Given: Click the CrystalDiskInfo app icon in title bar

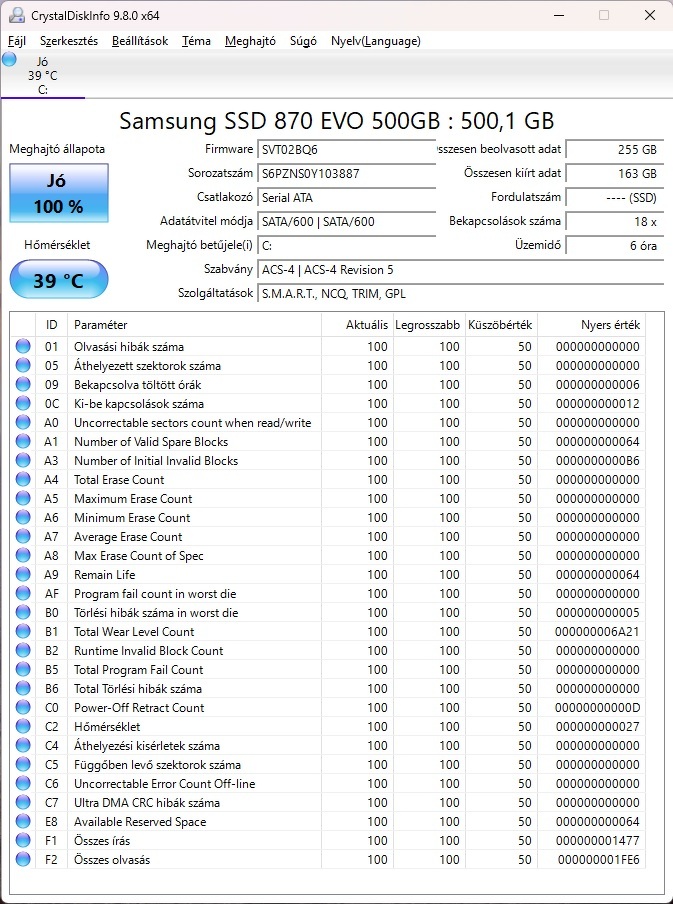Looking at the screenshot, I should (x=17, y=15).
